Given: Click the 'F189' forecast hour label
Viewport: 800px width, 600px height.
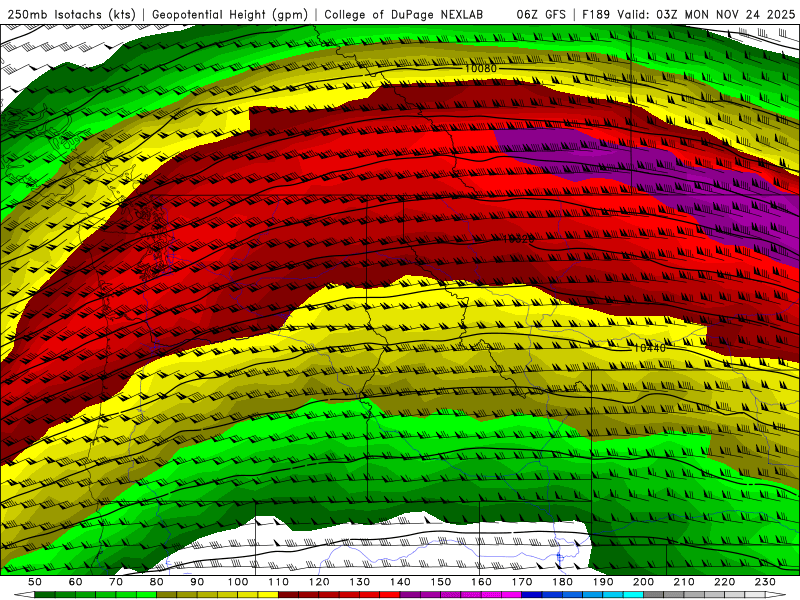Looking at the screenshot, I should [x=596, y=14].
